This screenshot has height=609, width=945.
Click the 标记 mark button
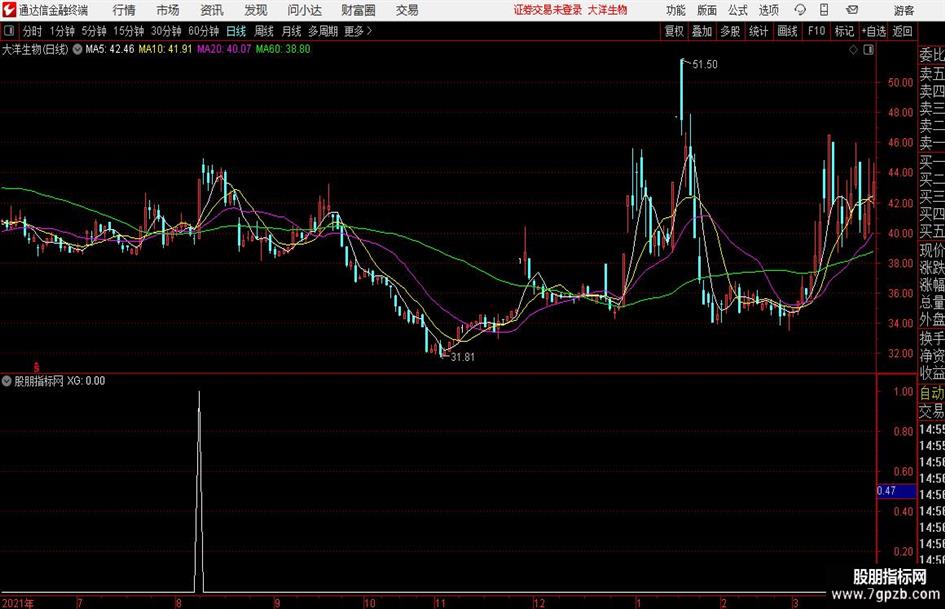click(844, 31)
